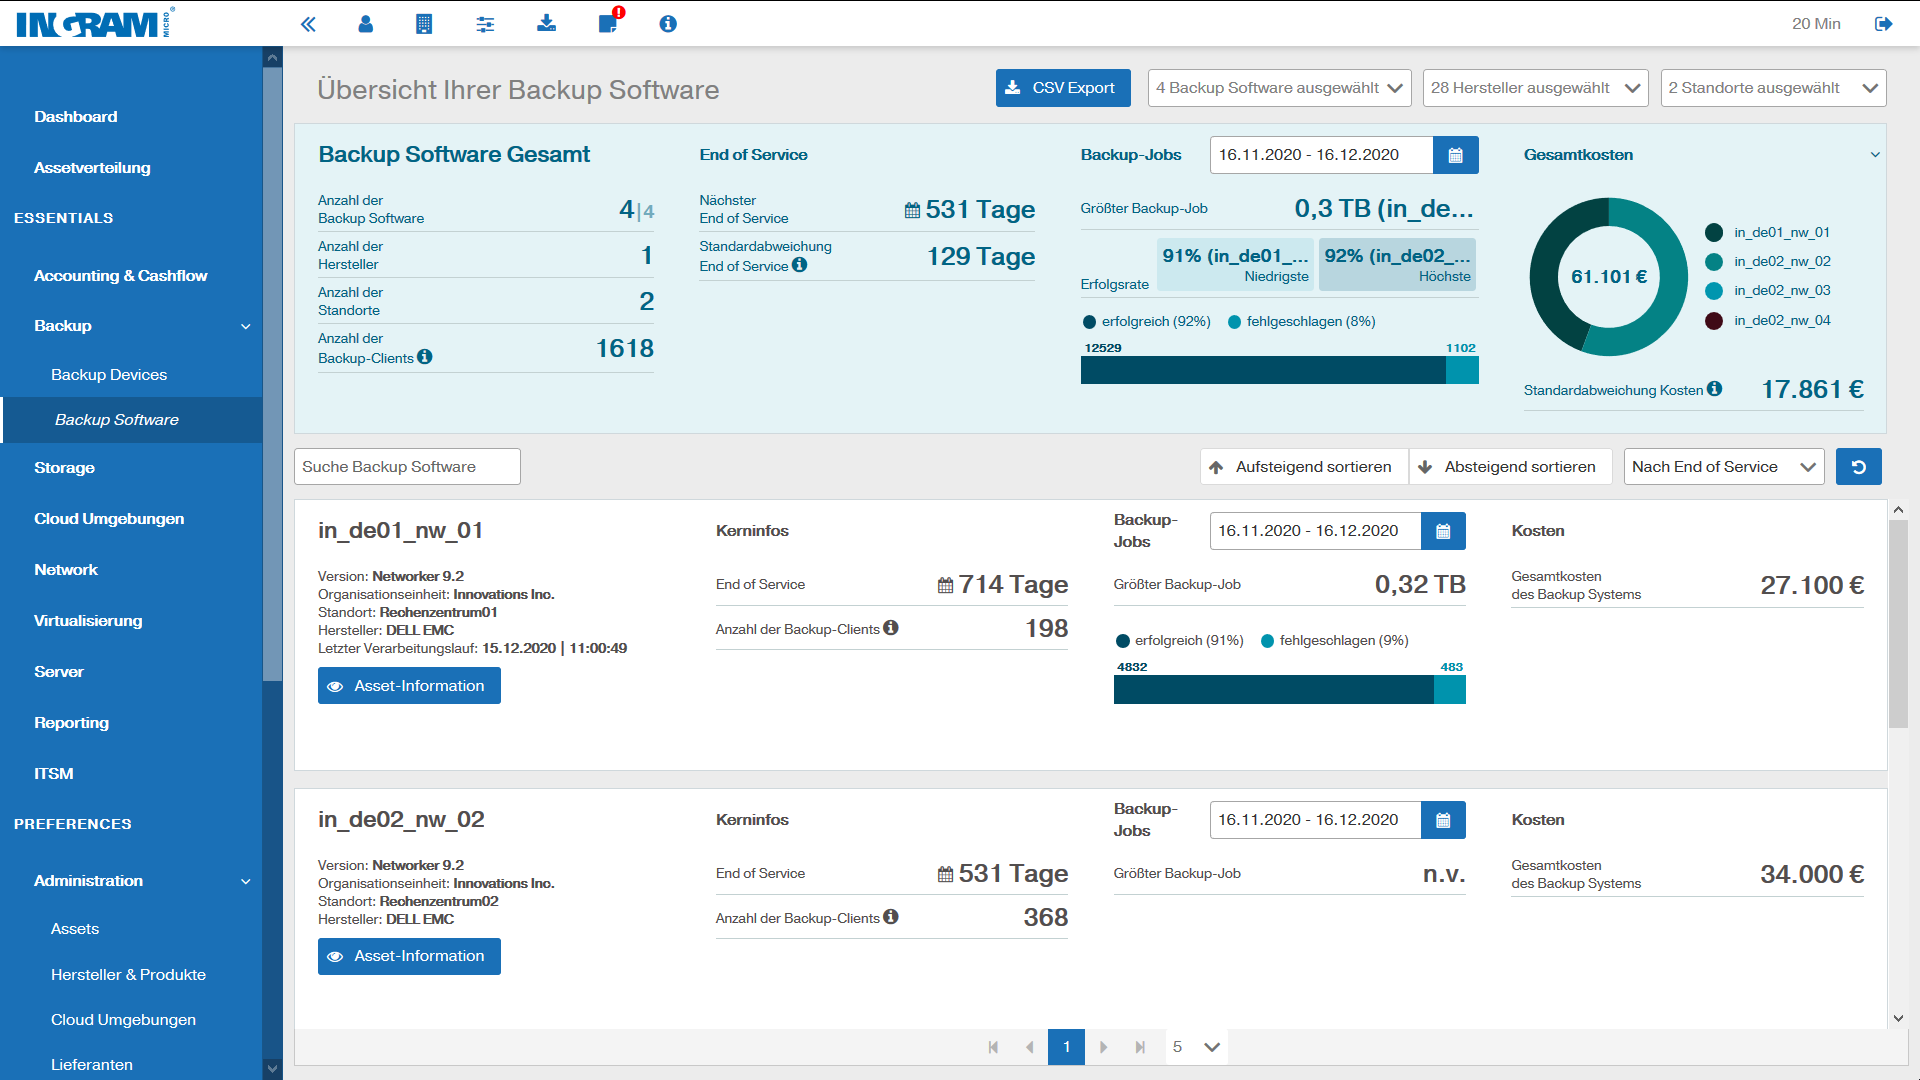Click the info icon next to Standardabweichung Kosten

[x=1715, y=389]
